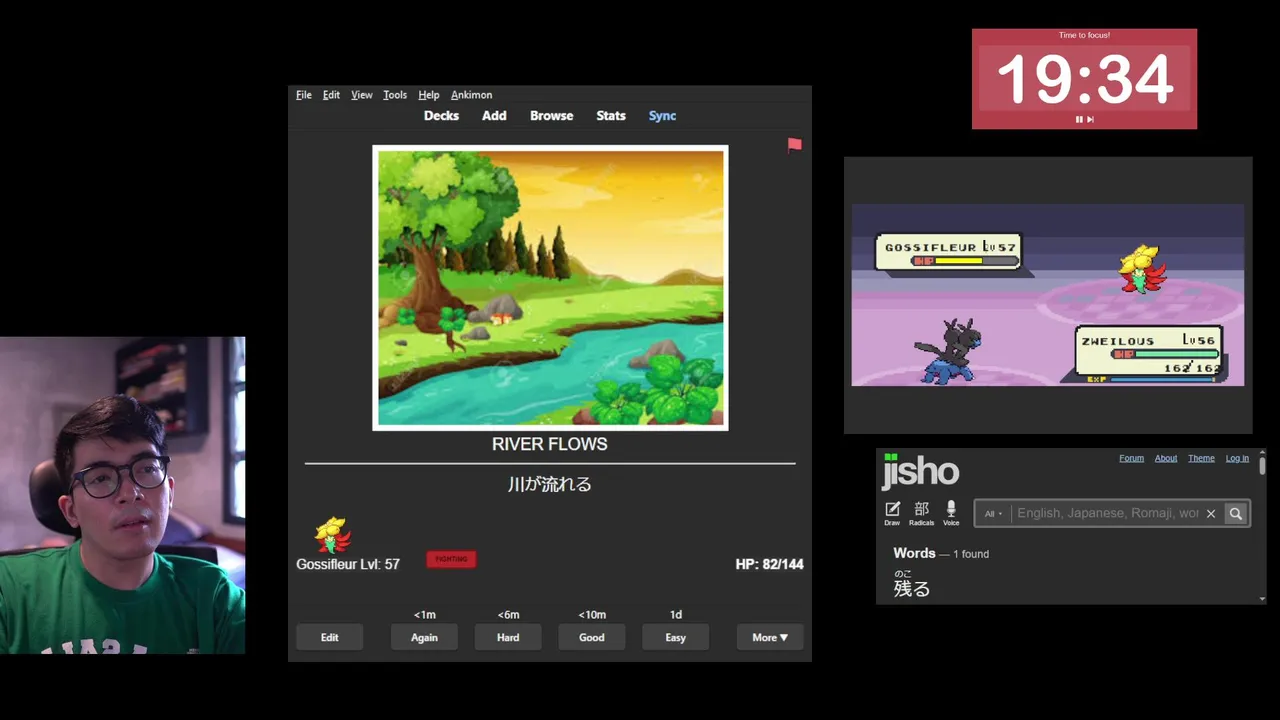Viewport: 1280px width, 720px height.
Task: Click the Jisho page scrollbar thumb
Action: coord(1262,465)
